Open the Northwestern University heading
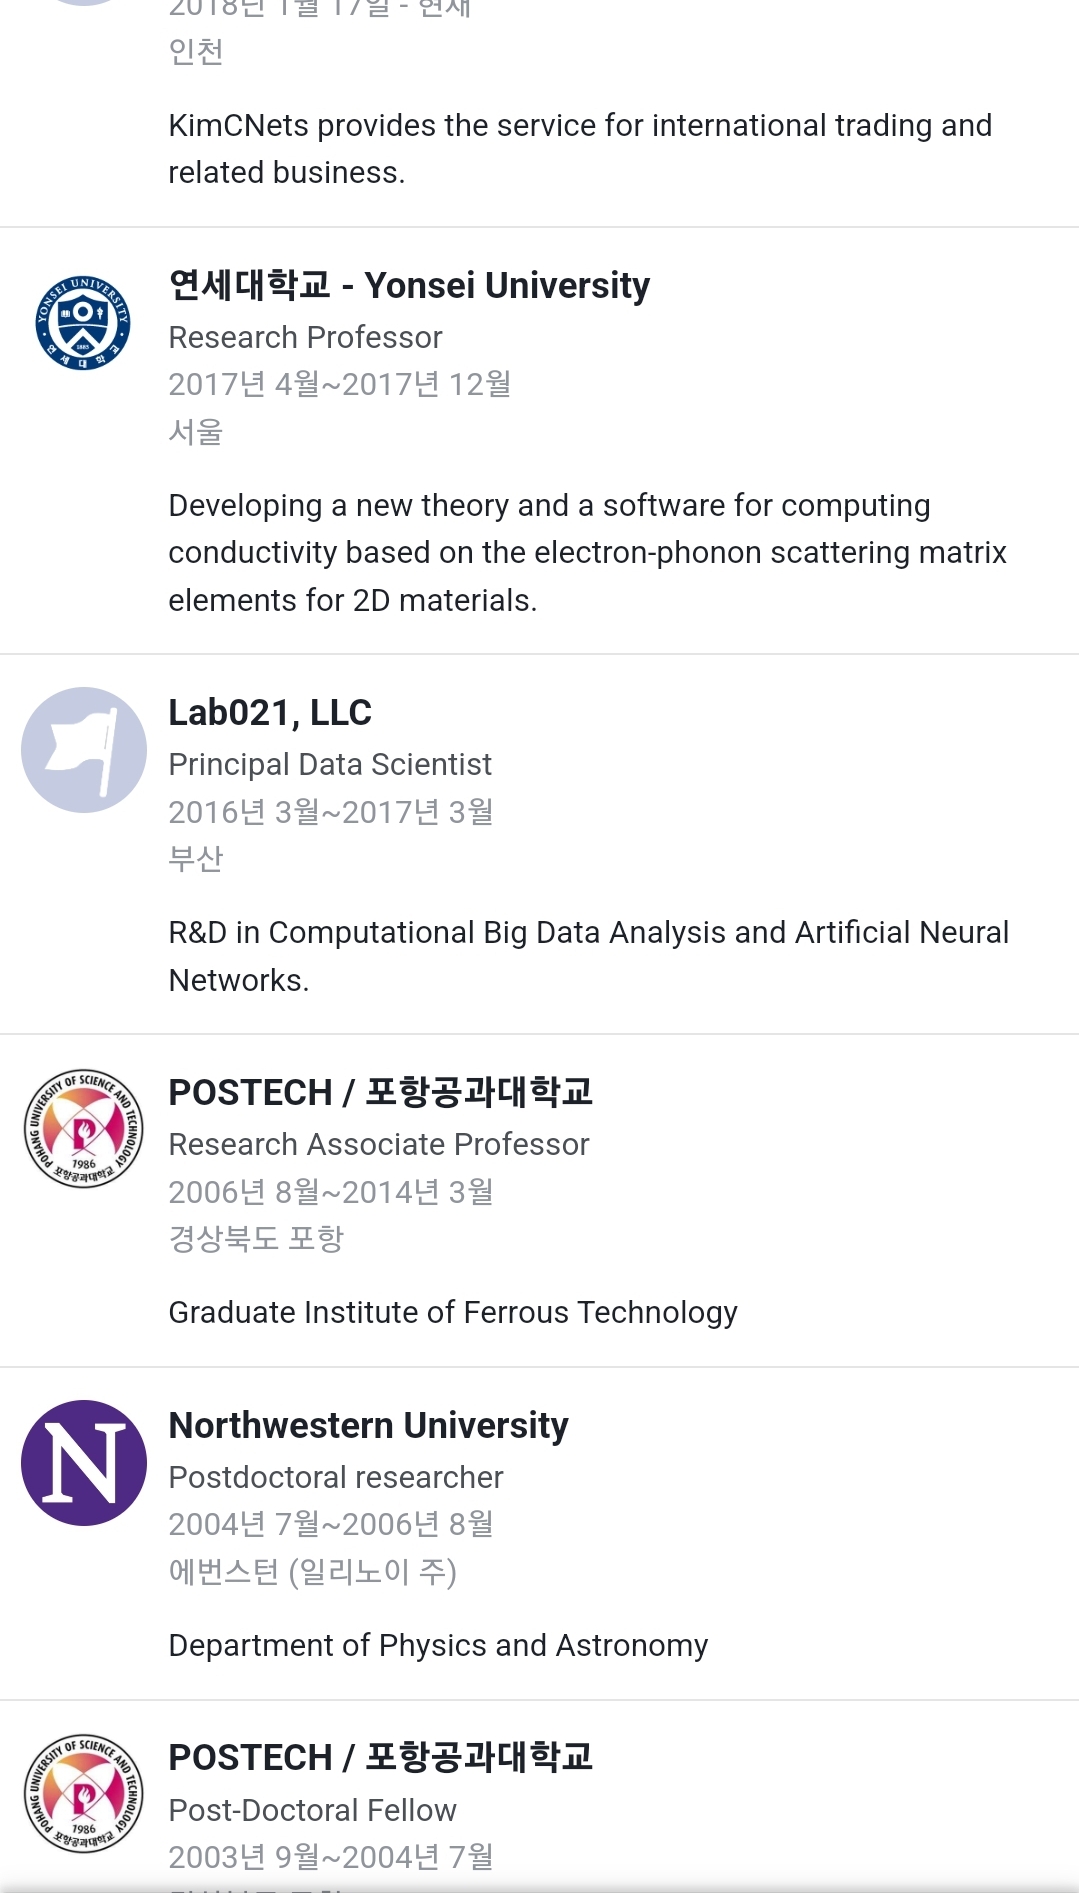The image size is (1079, 1893). click(x=368, y=1425)
